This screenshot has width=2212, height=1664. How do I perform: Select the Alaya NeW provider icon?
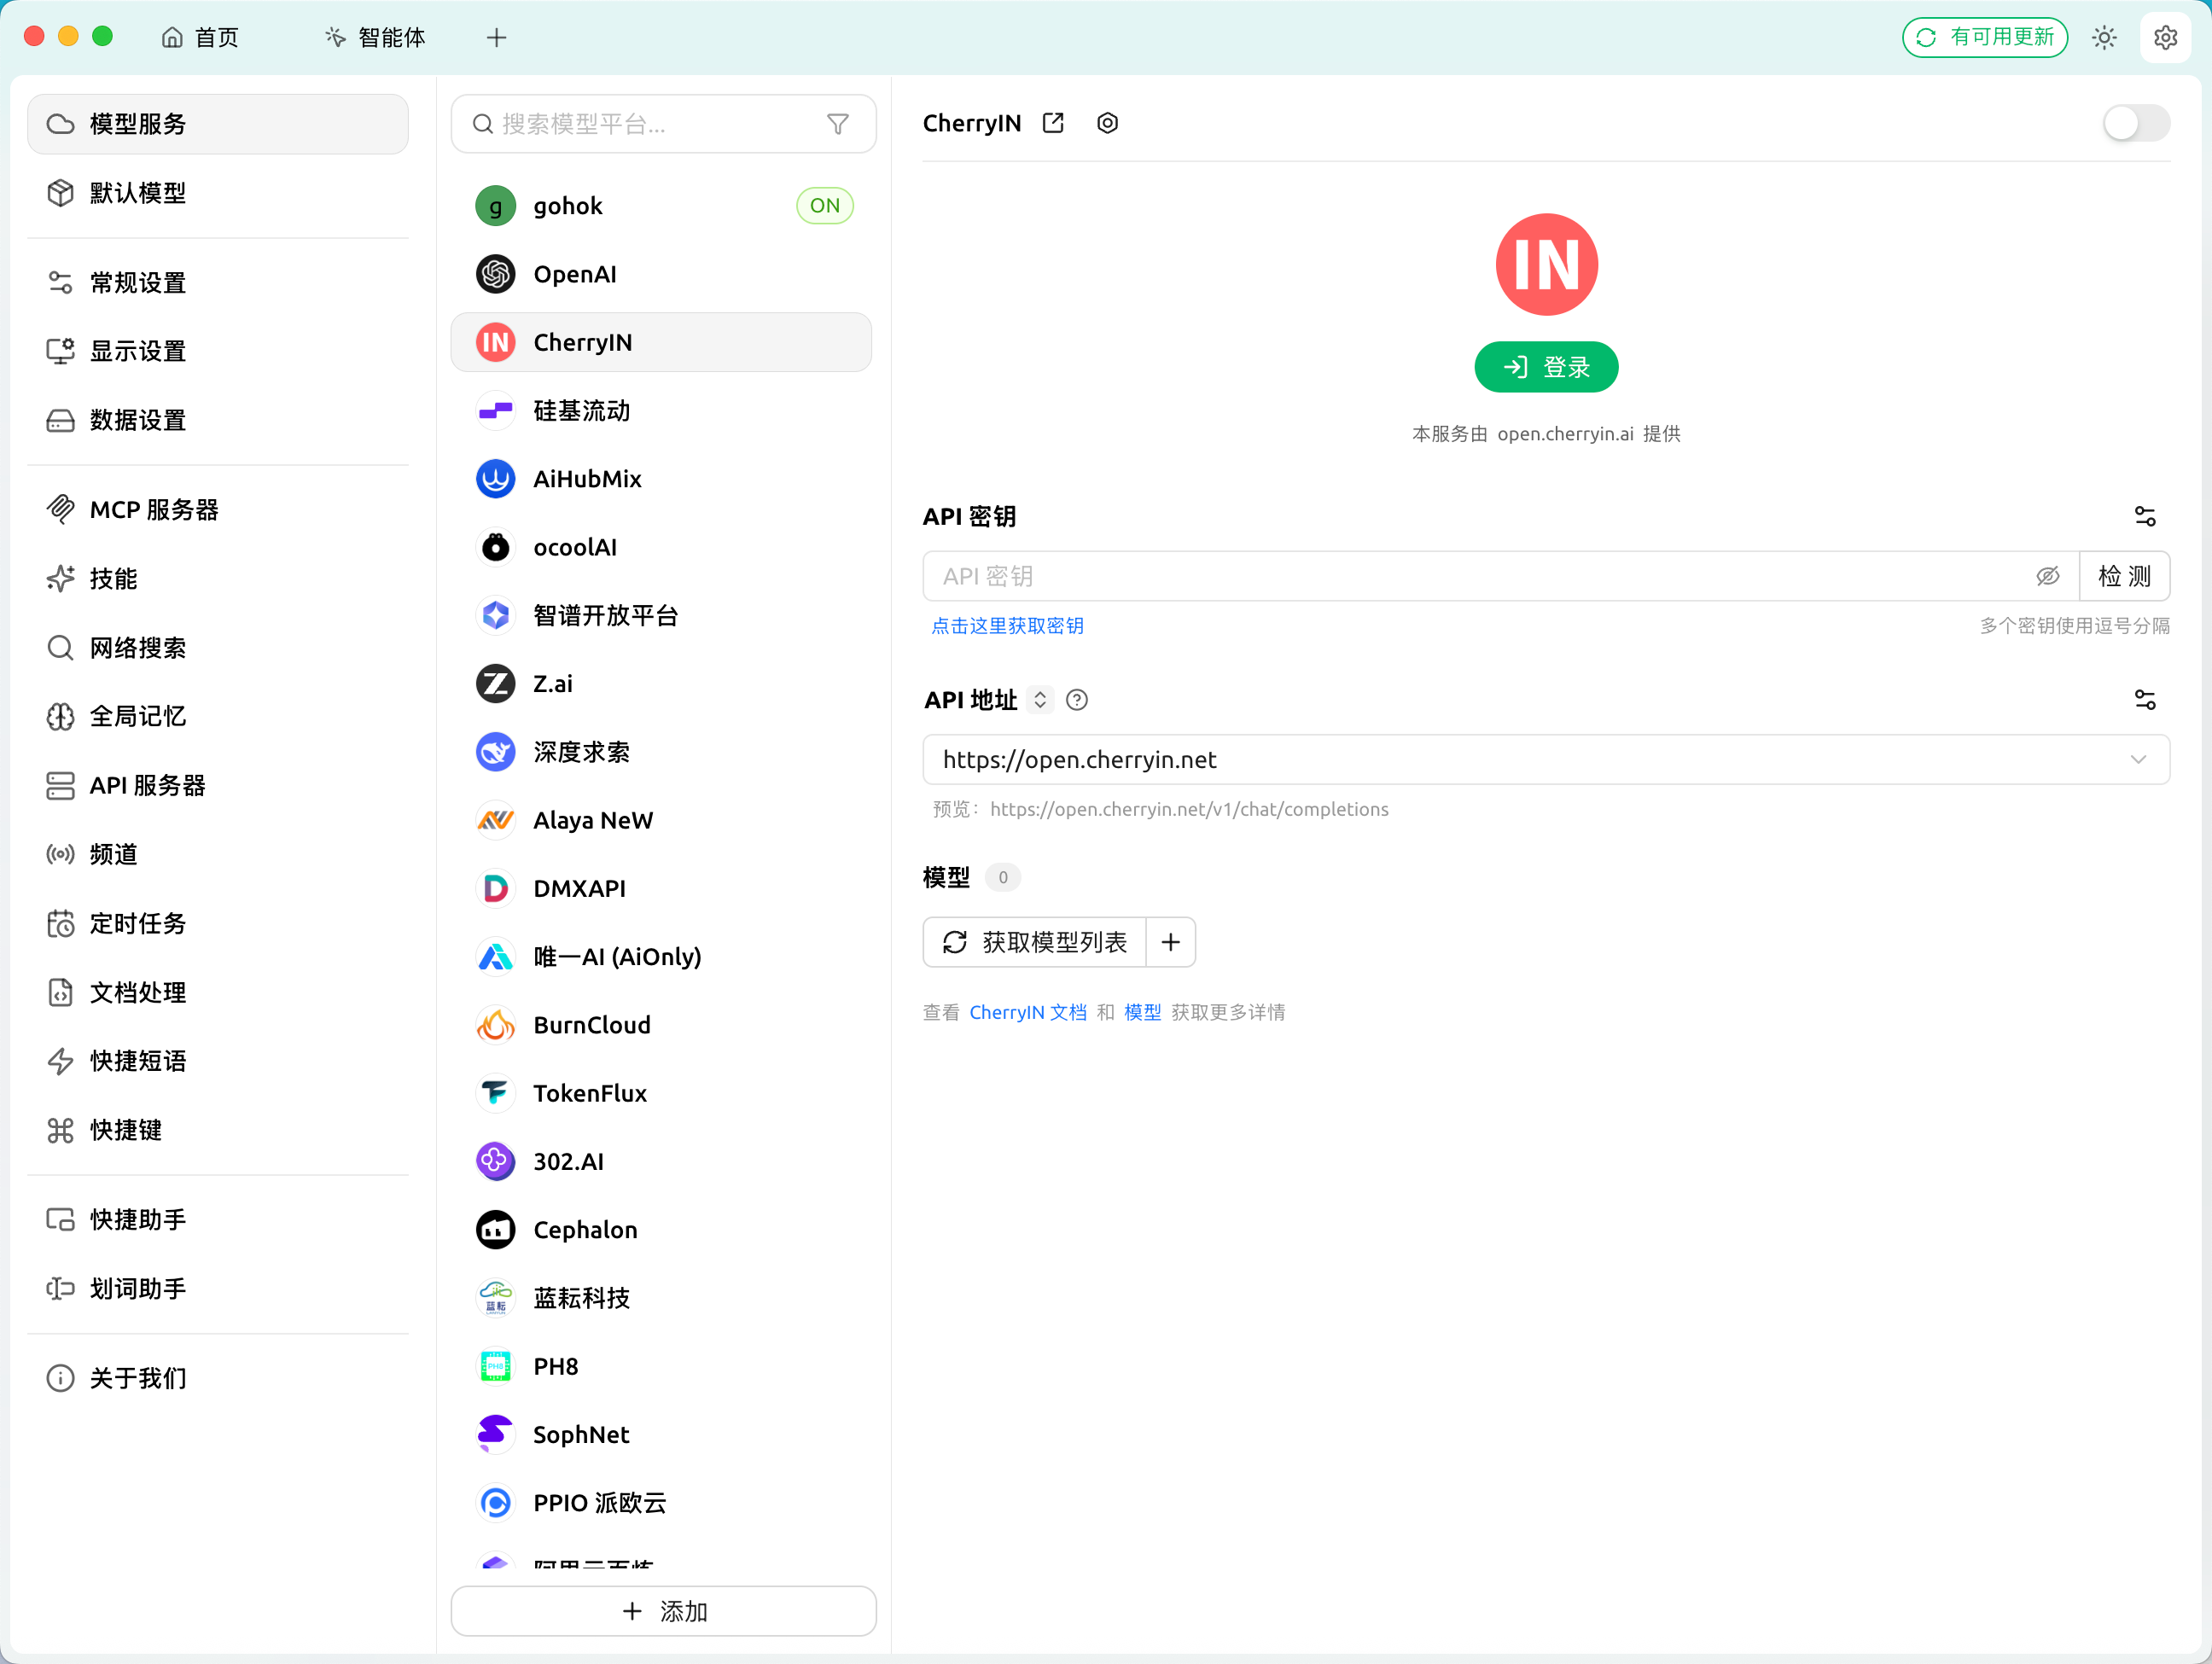(x=495, y=821)
